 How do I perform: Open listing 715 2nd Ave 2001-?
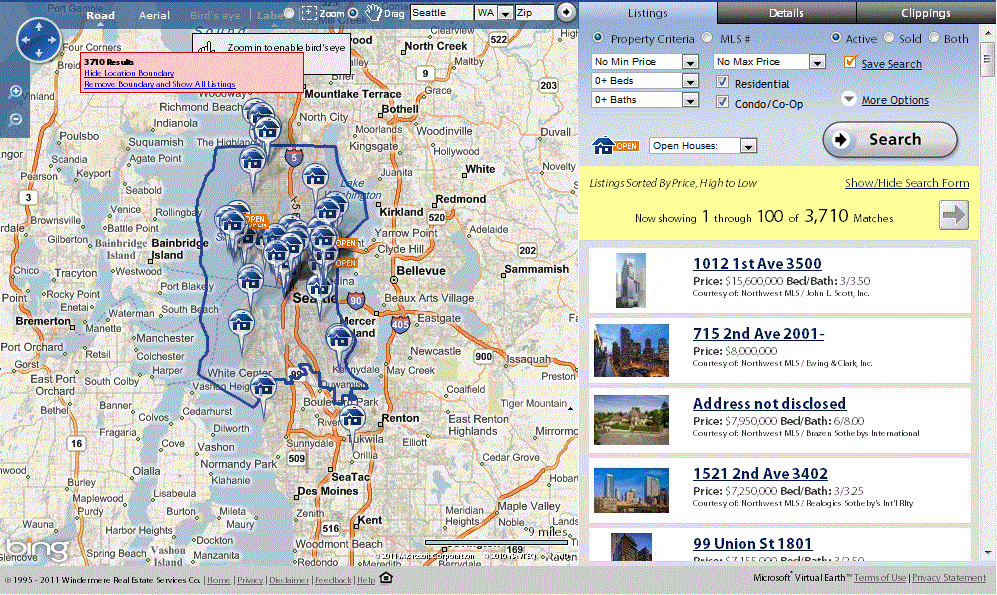tap(758, 333)
